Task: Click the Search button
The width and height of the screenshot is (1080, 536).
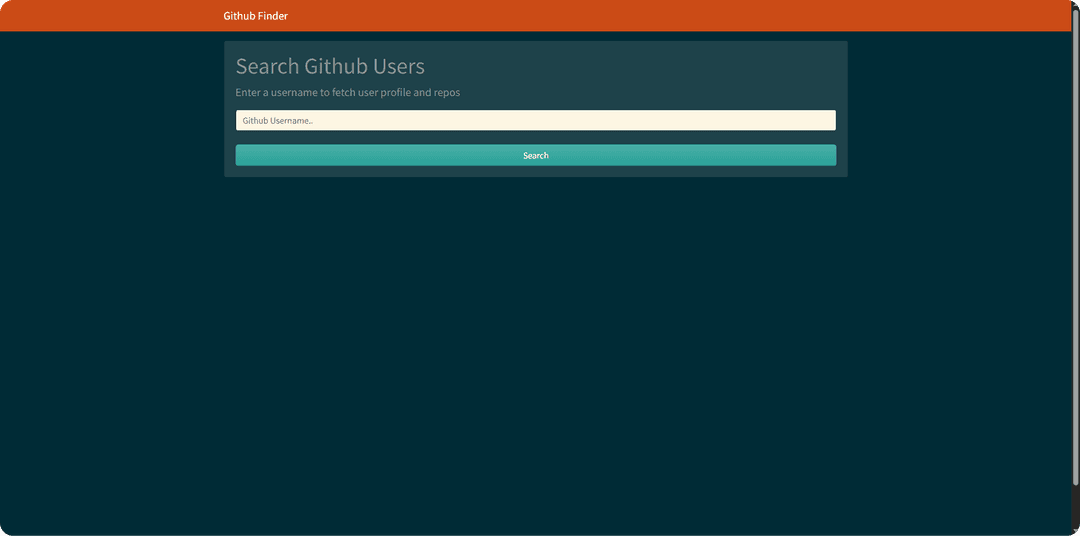Action: click(536, 155)
